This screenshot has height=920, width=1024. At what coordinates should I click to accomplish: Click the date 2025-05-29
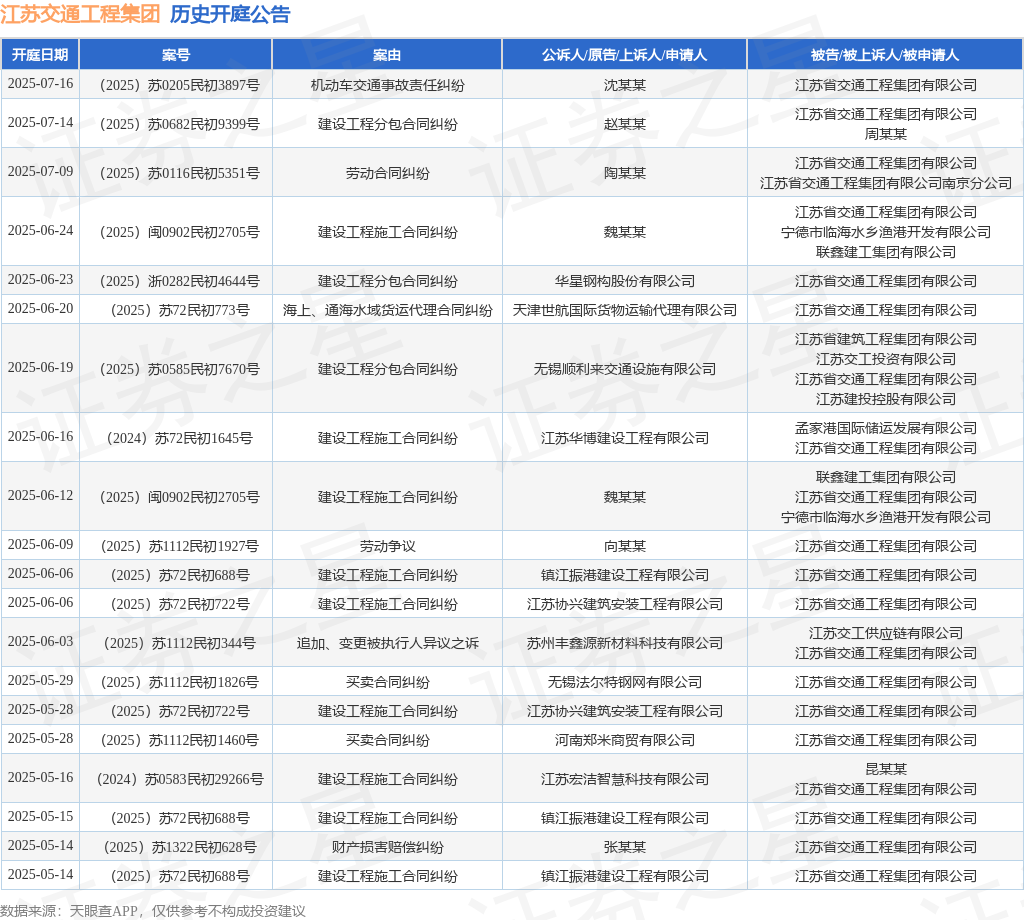40,681
